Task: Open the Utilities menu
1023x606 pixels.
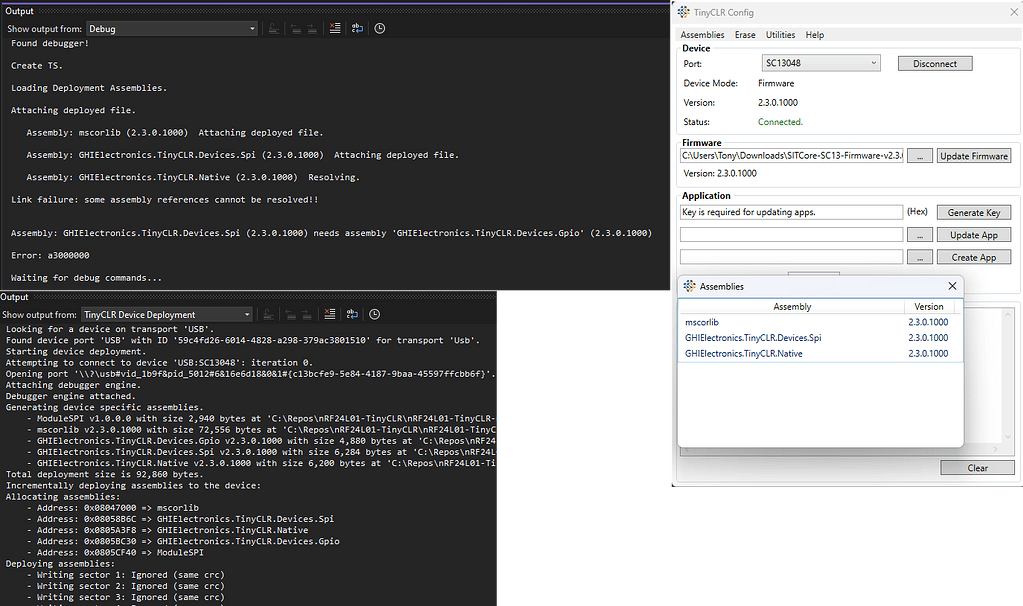Action: tap(780, 34)
